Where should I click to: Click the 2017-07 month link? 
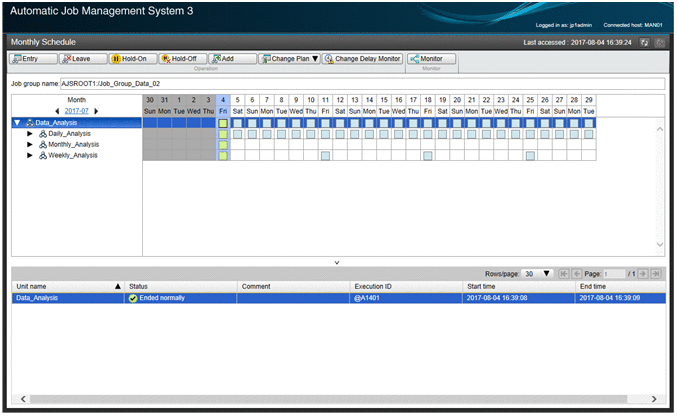point(77,111)
